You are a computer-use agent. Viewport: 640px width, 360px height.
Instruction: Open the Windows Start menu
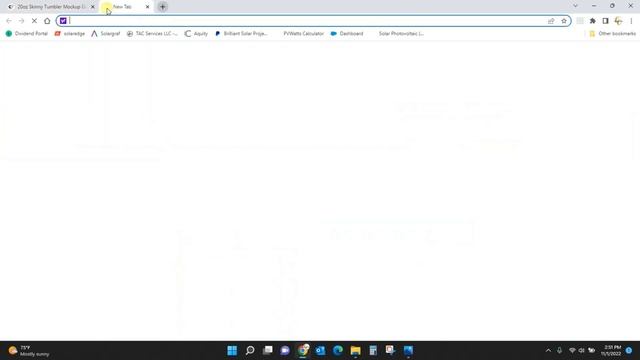pyautogui.click(x=232, y=350)
